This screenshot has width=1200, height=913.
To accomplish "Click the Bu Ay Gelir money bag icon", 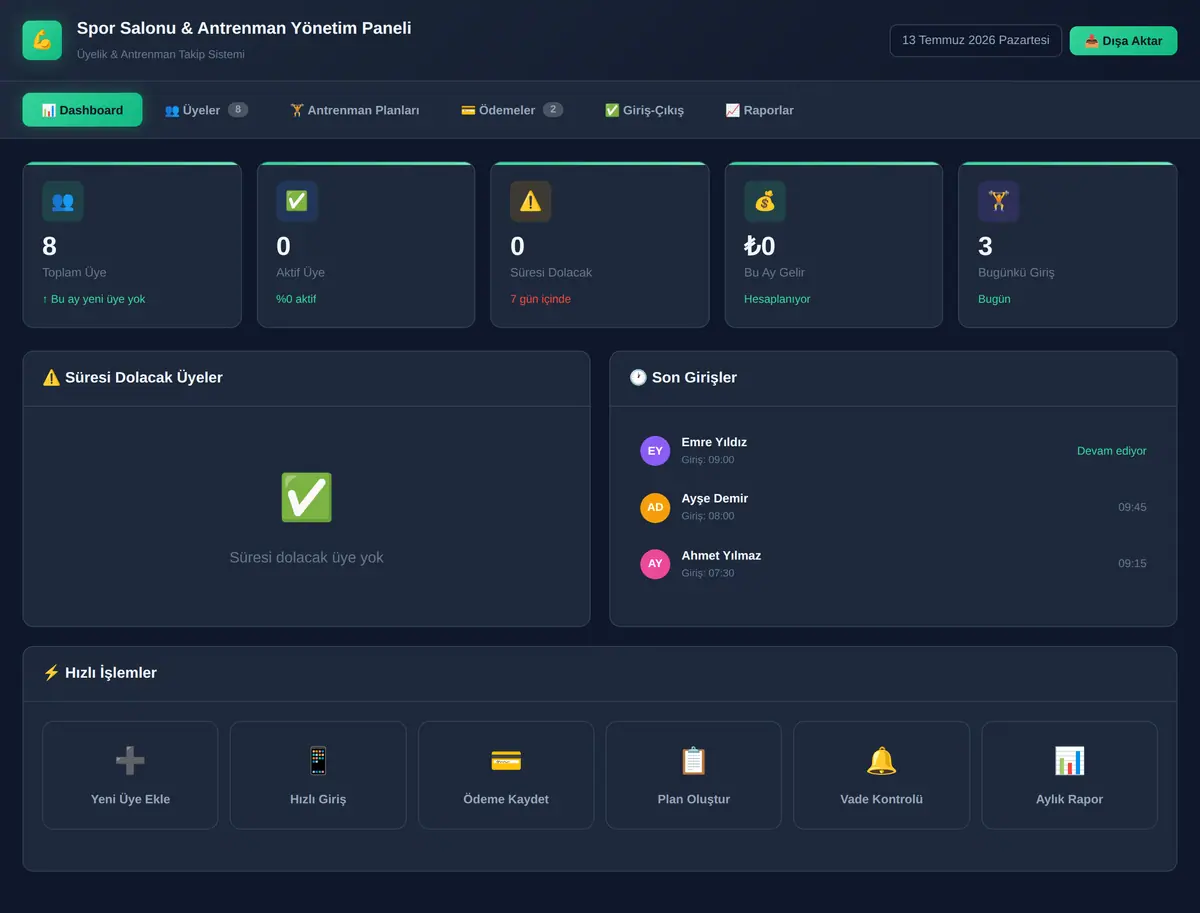I will [x=765, y=201].
